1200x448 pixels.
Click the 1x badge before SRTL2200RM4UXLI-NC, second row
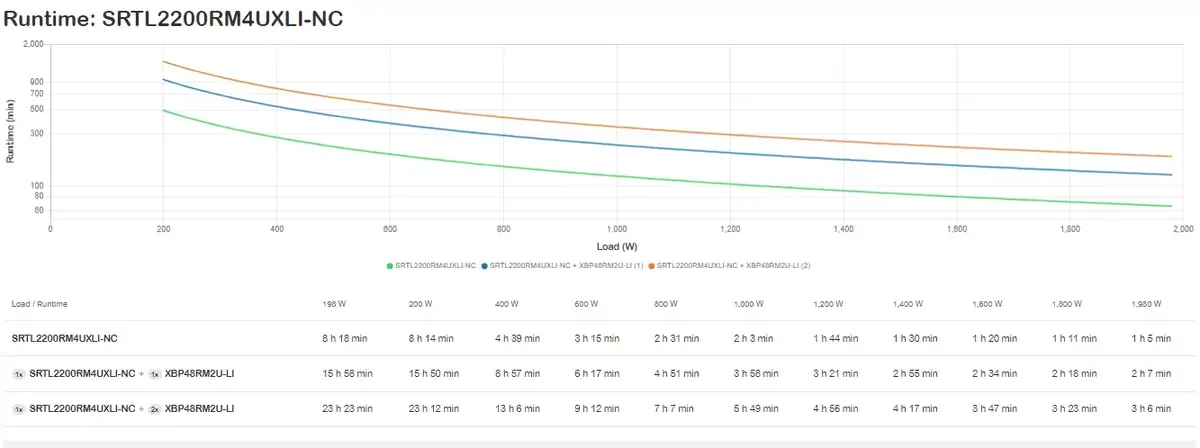19,374
